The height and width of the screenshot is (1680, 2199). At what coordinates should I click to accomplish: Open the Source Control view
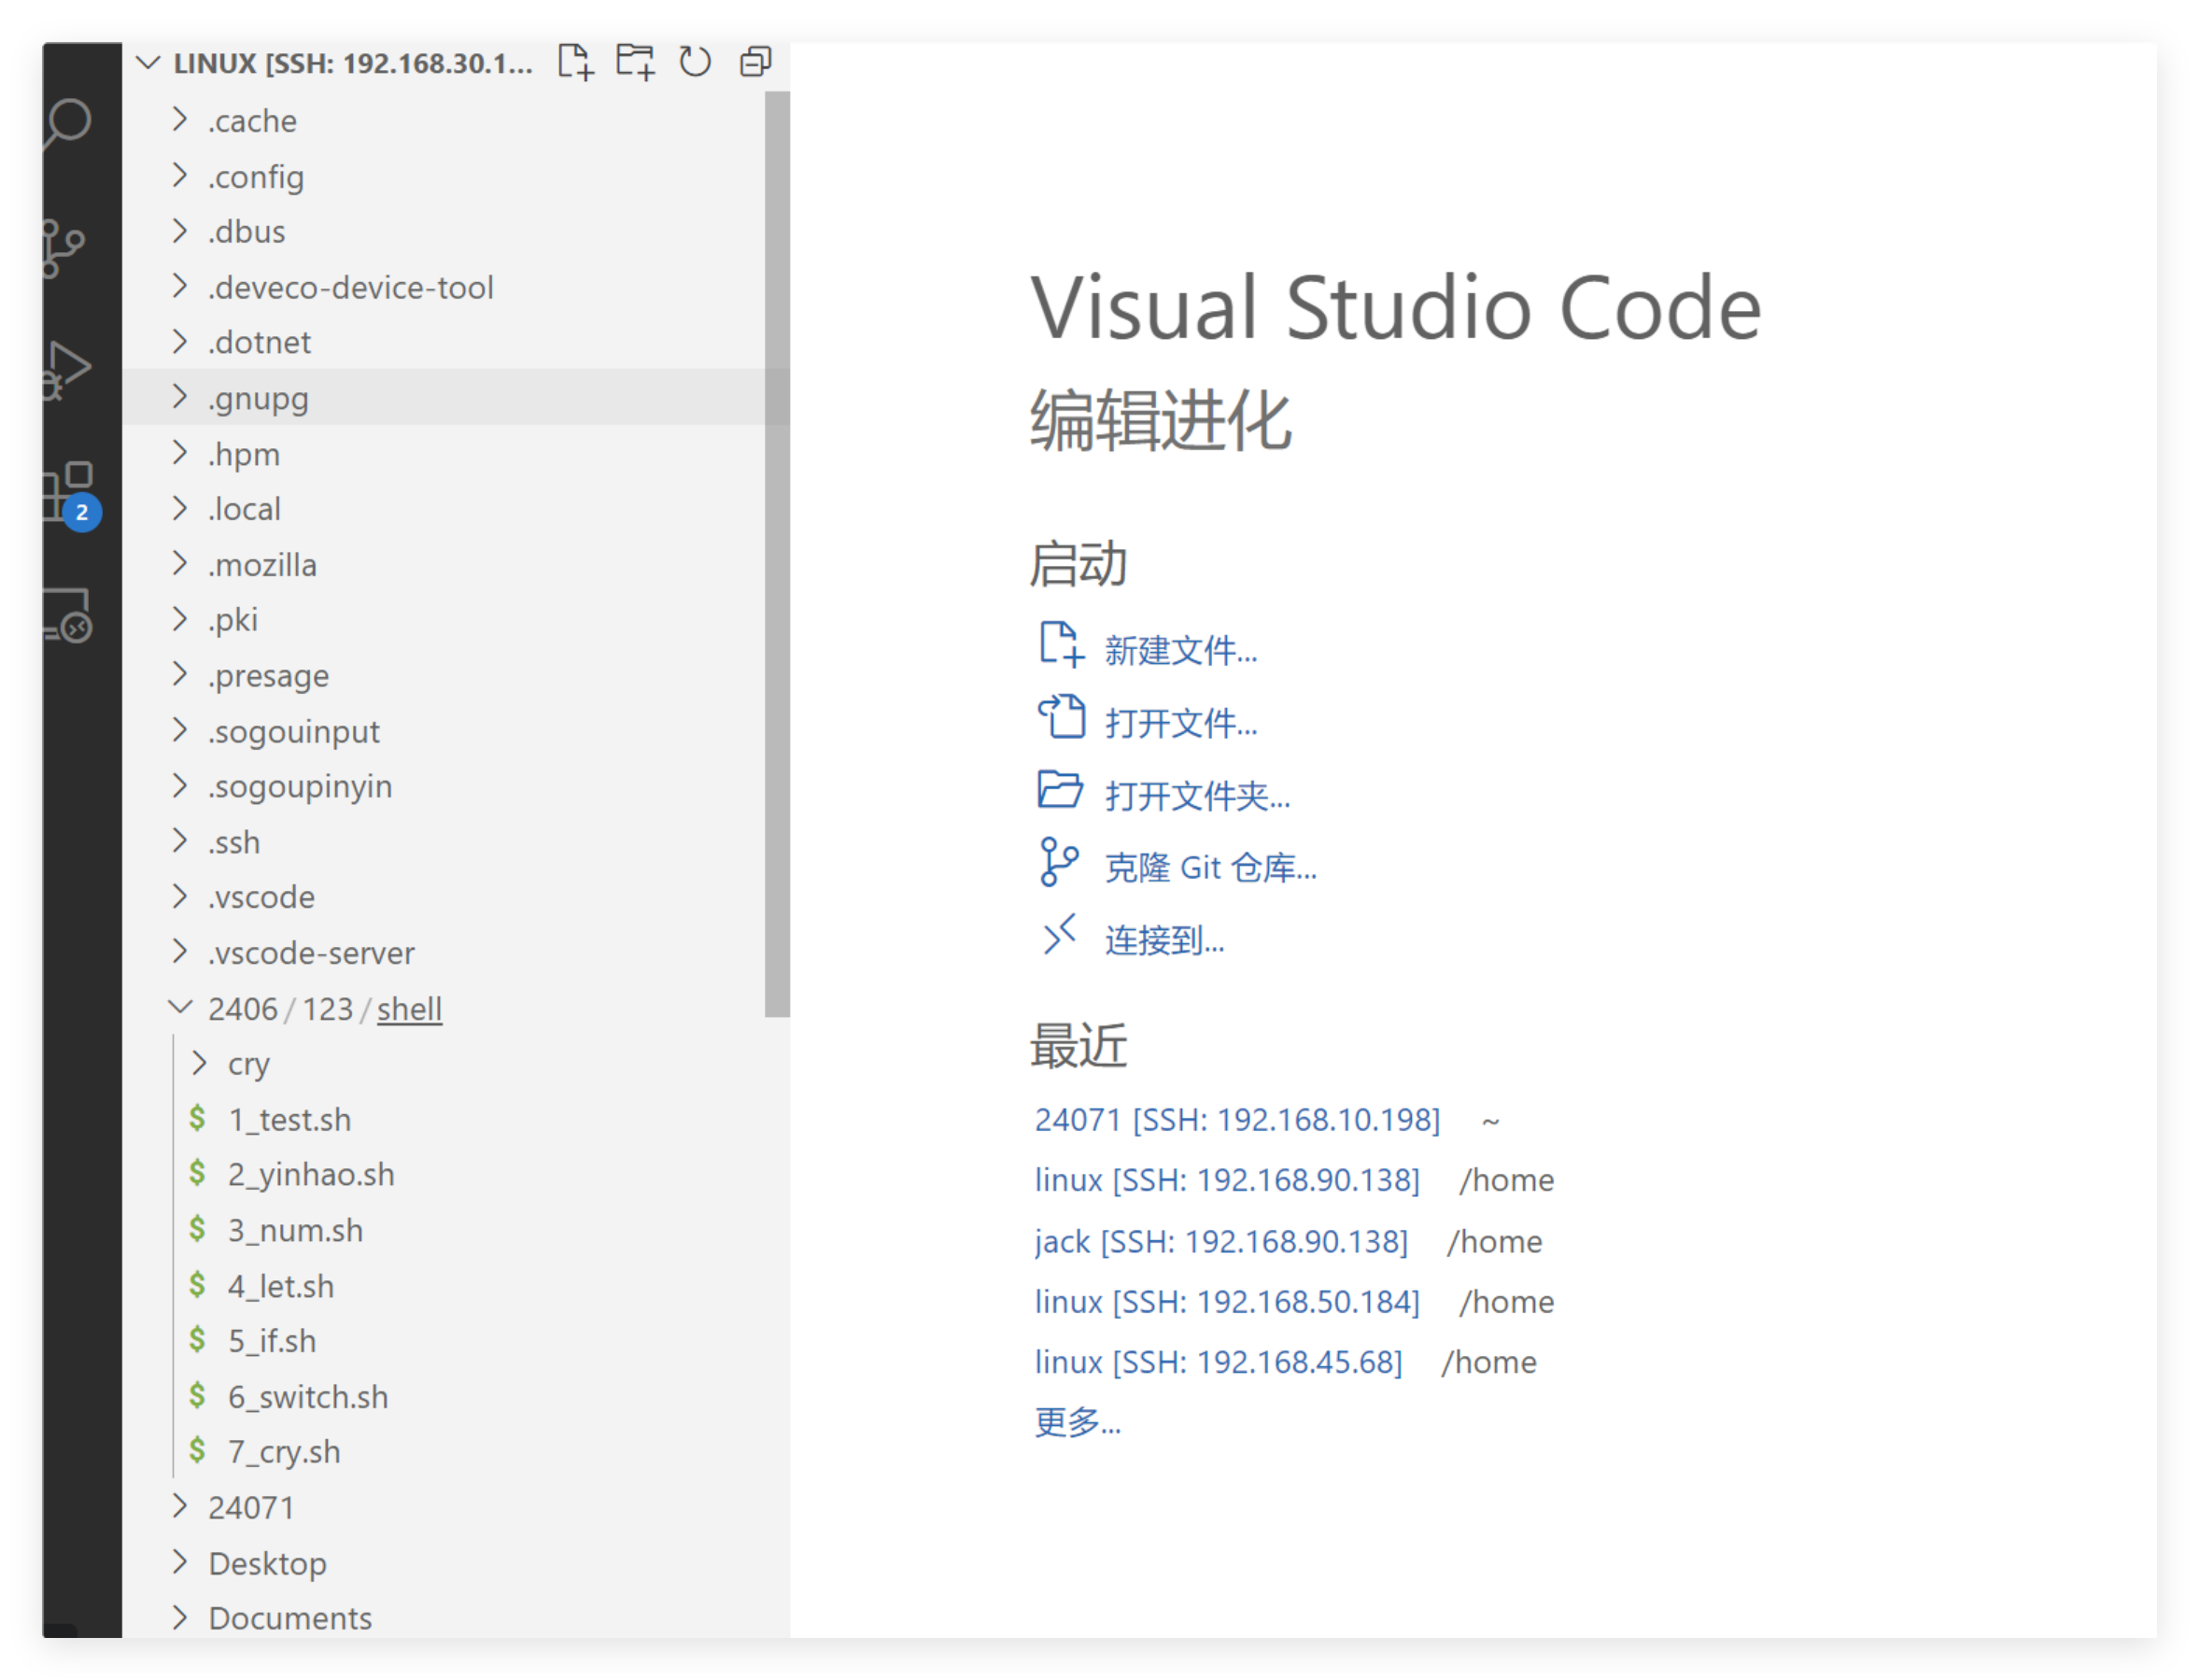[64, 247]
